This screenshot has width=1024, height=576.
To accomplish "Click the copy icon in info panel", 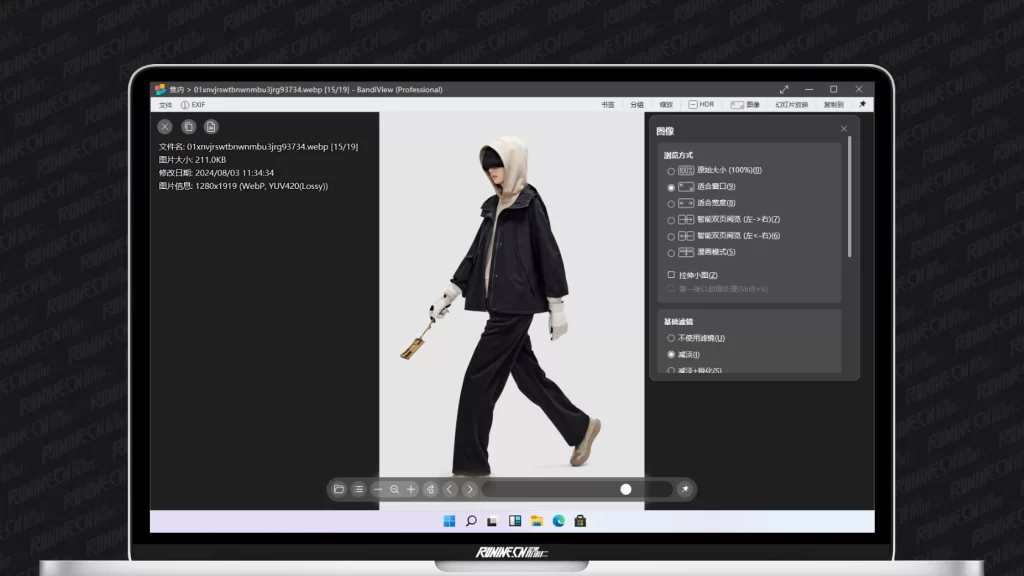I will [x=187, y=126].
